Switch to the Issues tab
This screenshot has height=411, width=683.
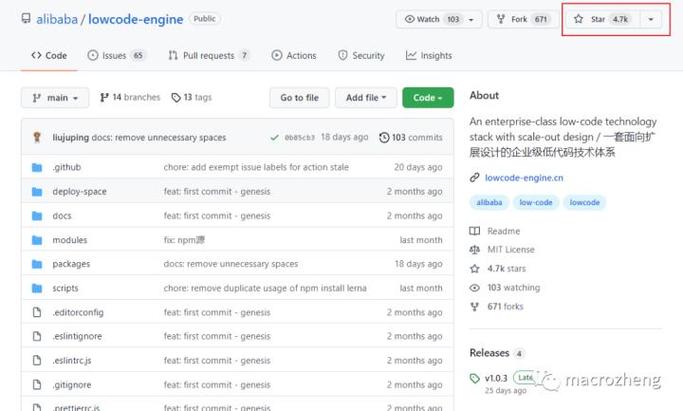[116, 56]
